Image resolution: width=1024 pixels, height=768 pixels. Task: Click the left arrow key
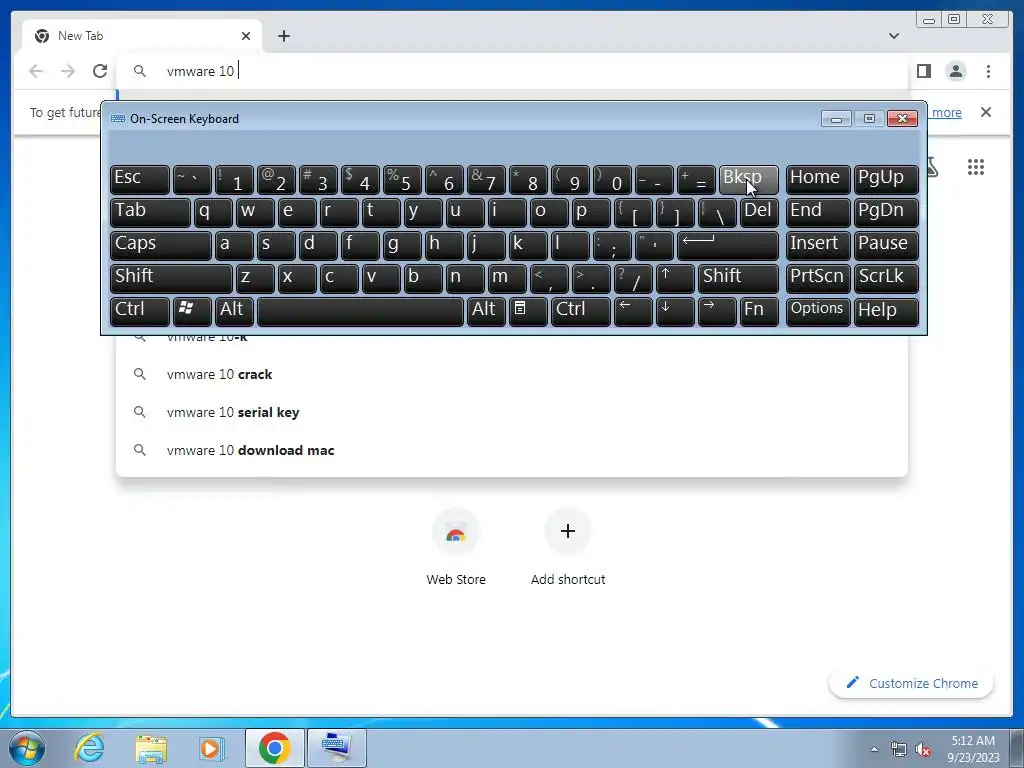click(x=633, y=311)
